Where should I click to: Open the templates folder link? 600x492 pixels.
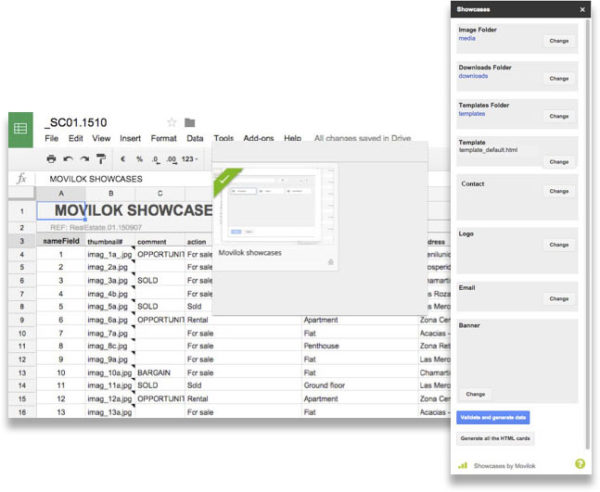pos(472,114)
